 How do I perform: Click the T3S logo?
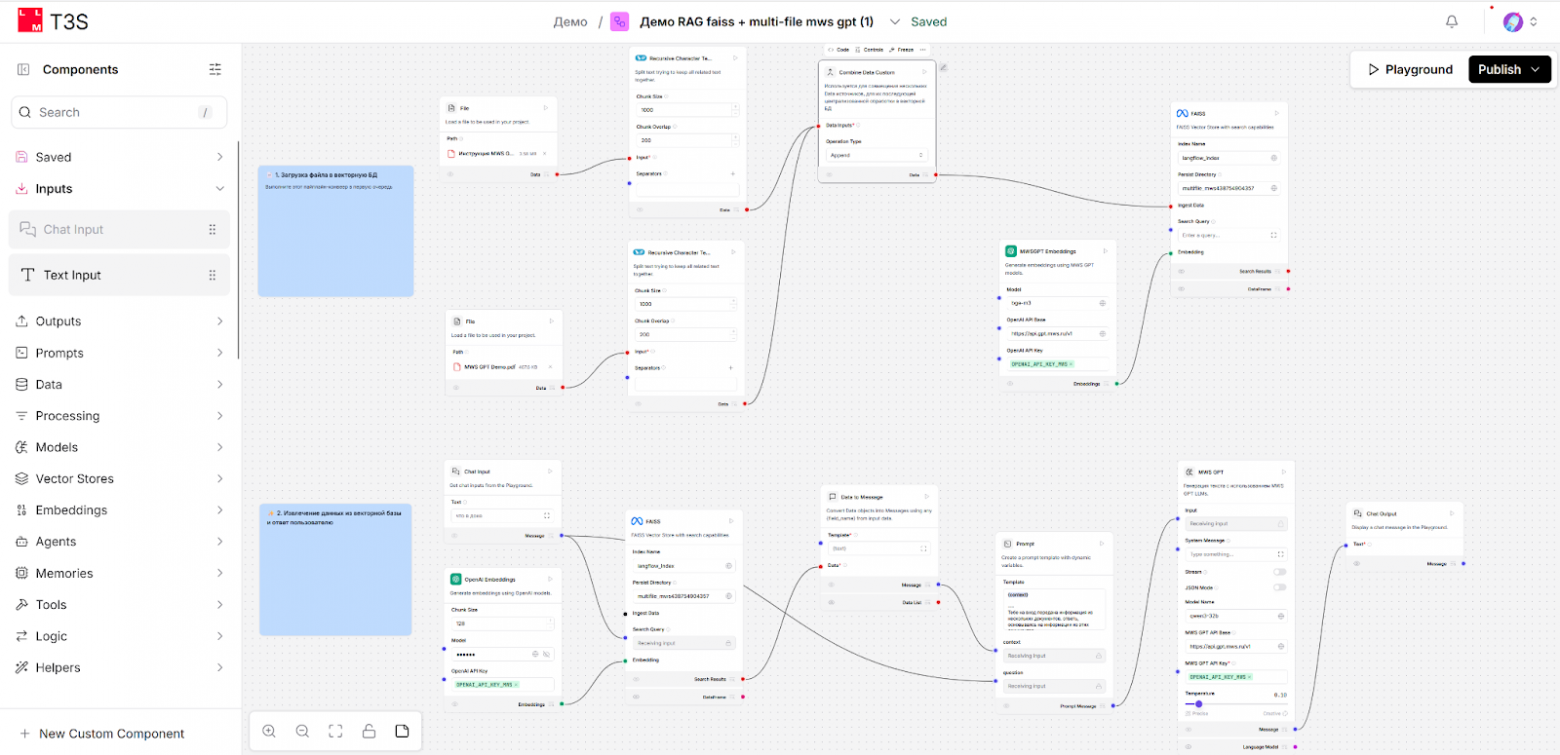52,21
